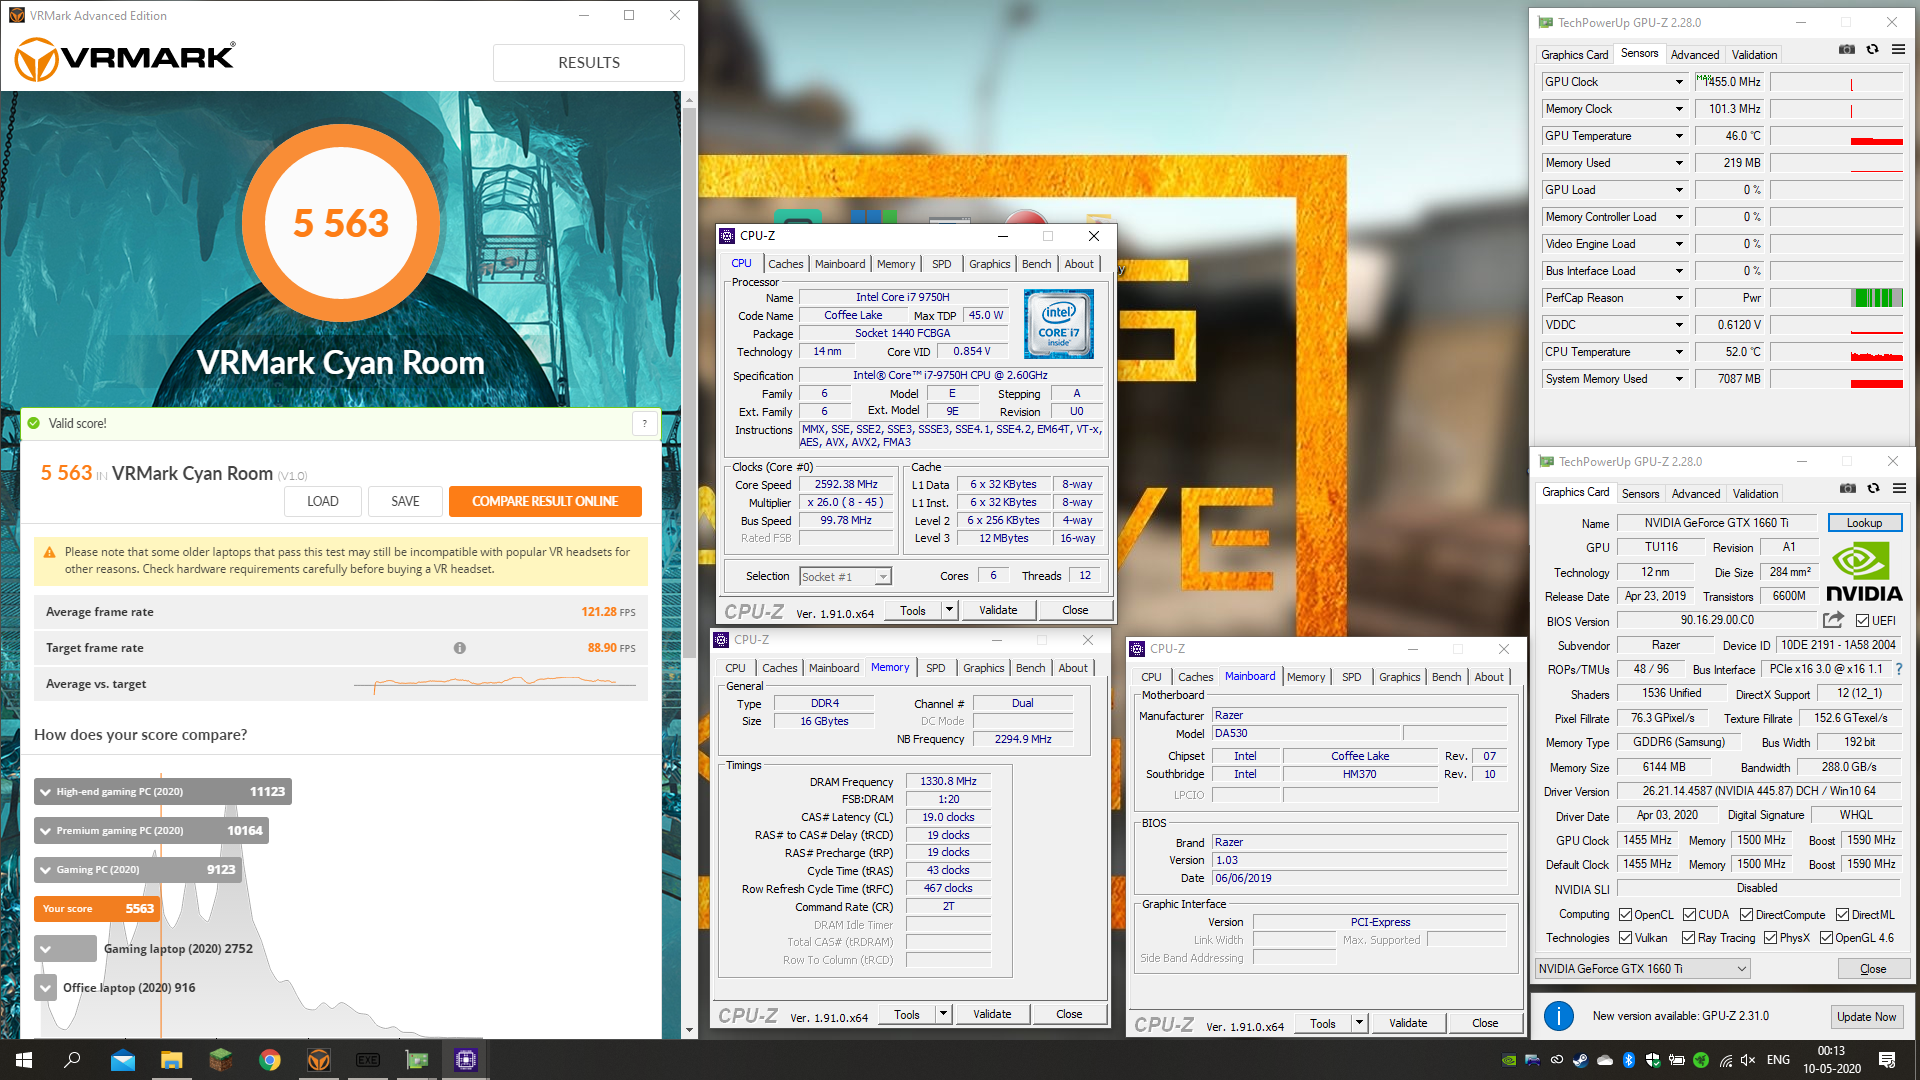Open the Windows notification center

[x=1887, y=1060]
